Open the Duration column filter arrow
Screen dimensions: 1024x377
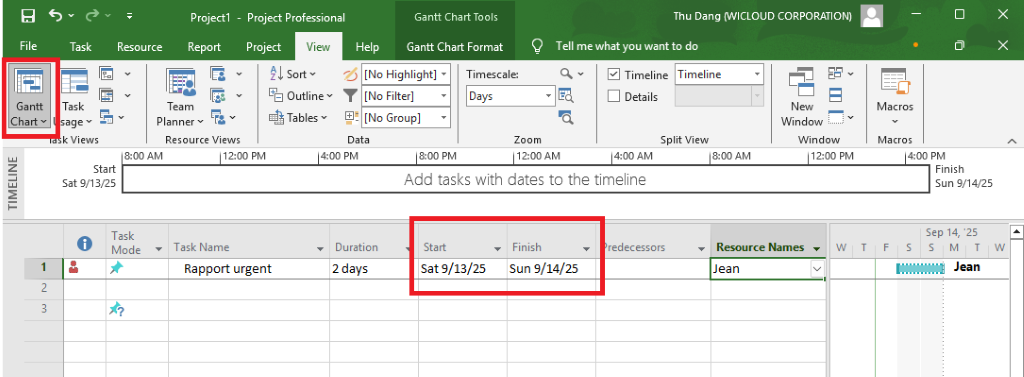point(409,249)
